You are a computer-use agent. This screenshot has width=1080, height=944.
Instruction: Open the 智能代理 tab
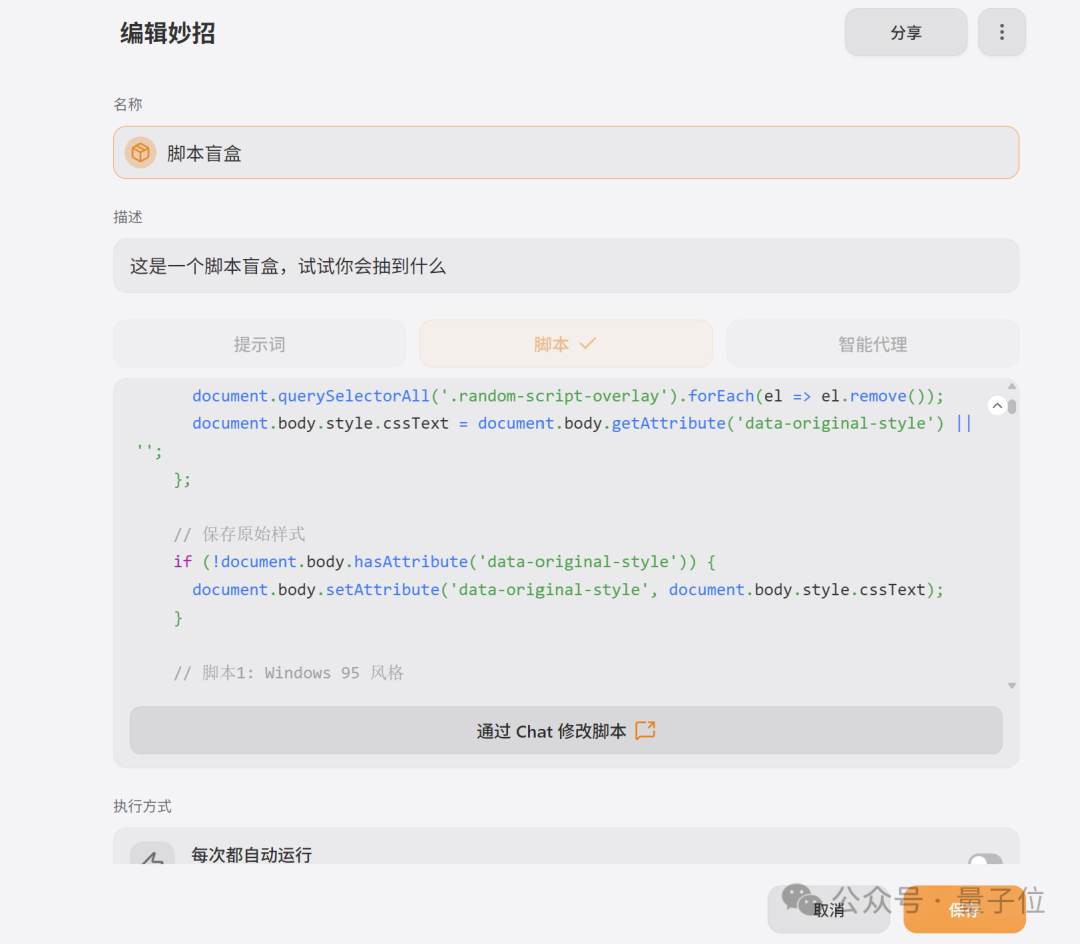pyautogui.click(x=873, y=344)
